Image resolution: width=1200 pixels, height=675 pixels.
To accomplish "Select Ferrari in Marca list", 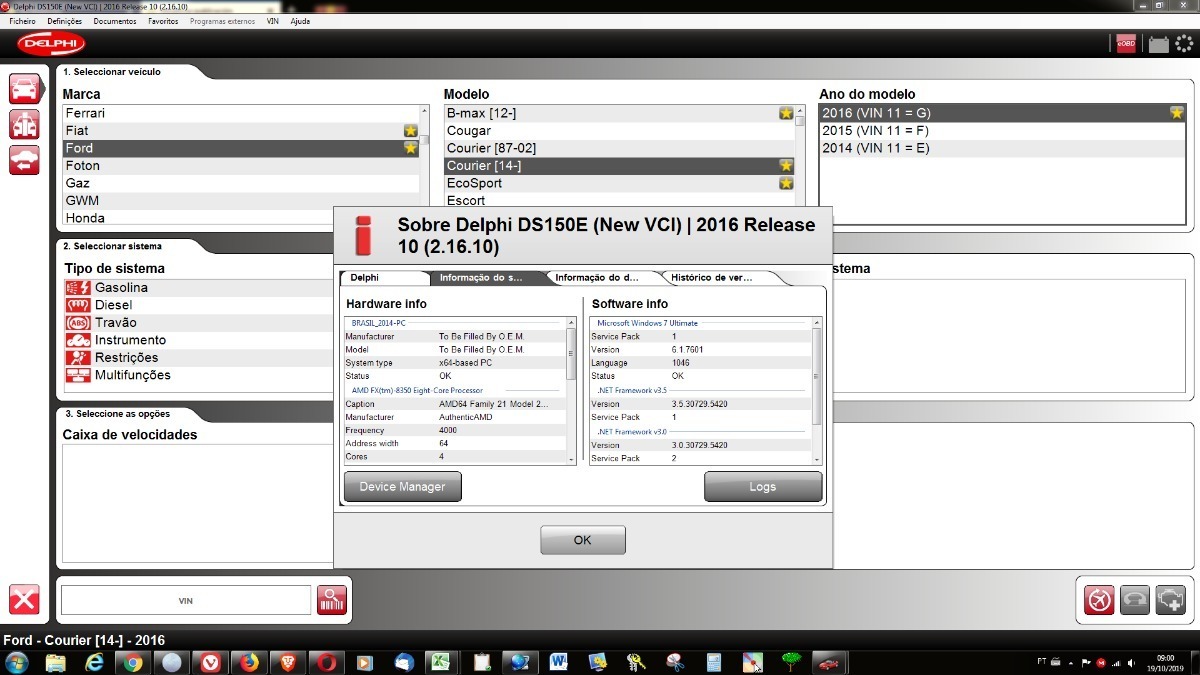I will click(242, 113).
